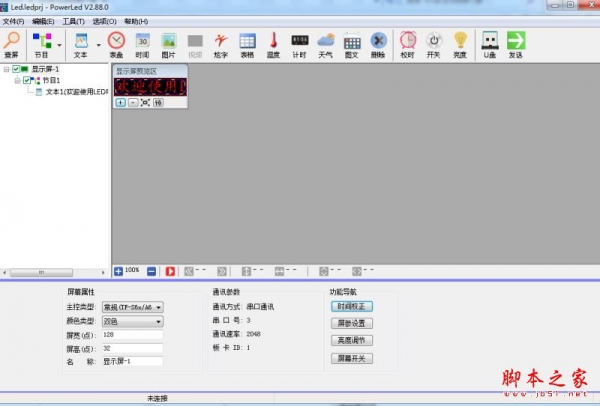Click the horizontal scrollbar under the tree panel
The width and height of the screenshot is (600, 406).
55,271
